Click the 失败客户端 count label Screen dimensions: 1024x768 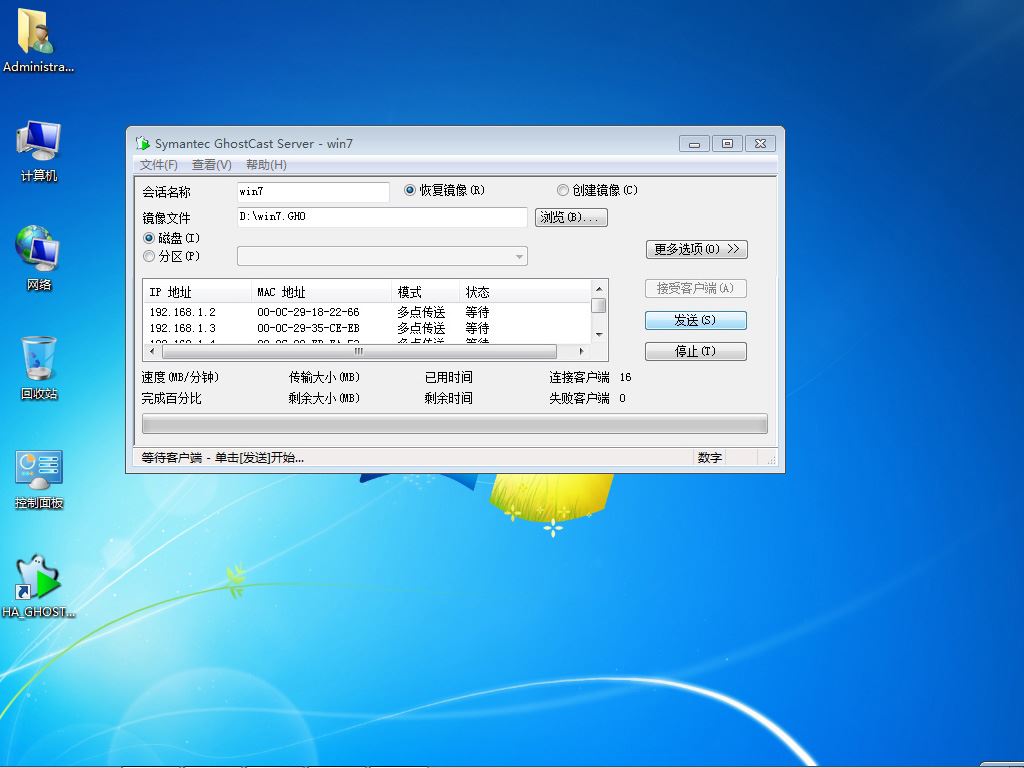[579, 398]
